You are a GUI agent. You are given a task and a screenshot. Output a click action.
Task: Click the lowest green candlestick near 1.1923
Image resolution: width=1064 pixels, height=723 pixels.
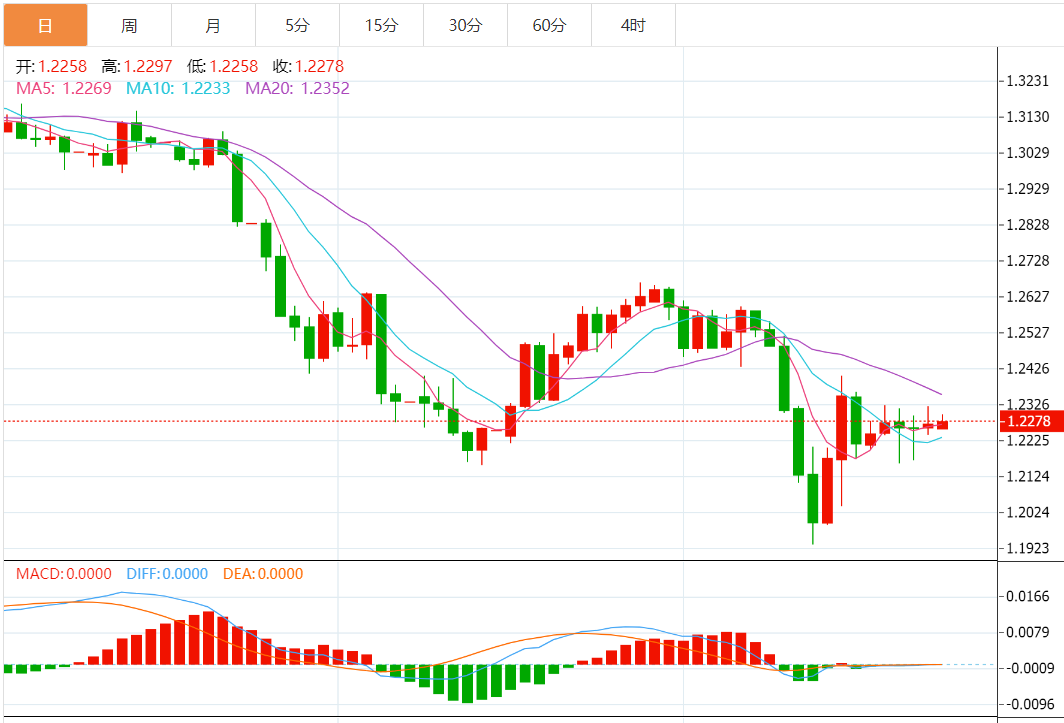(x=813, y=498)
